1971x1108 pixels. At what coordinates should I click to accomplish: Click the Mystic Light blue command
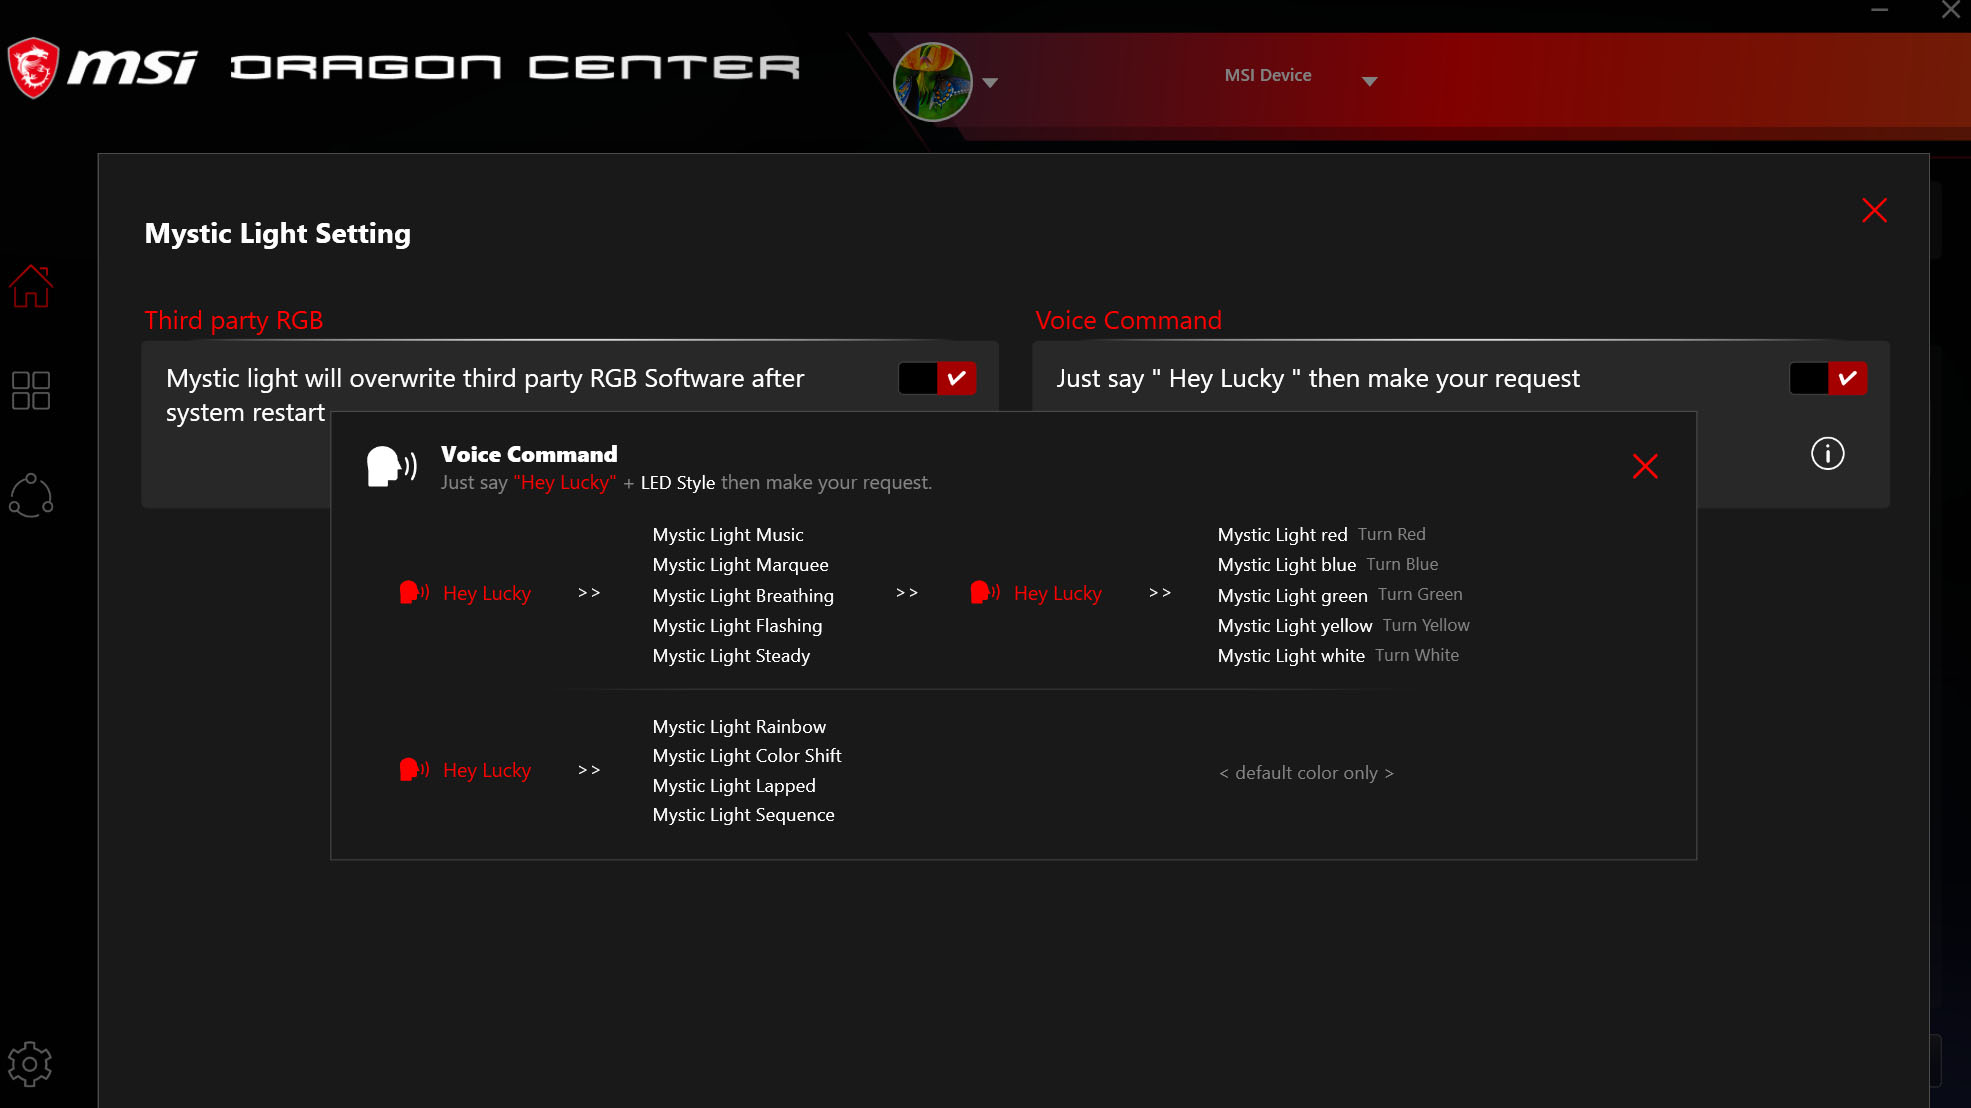pyautogui.click(x=1286, y=565)
